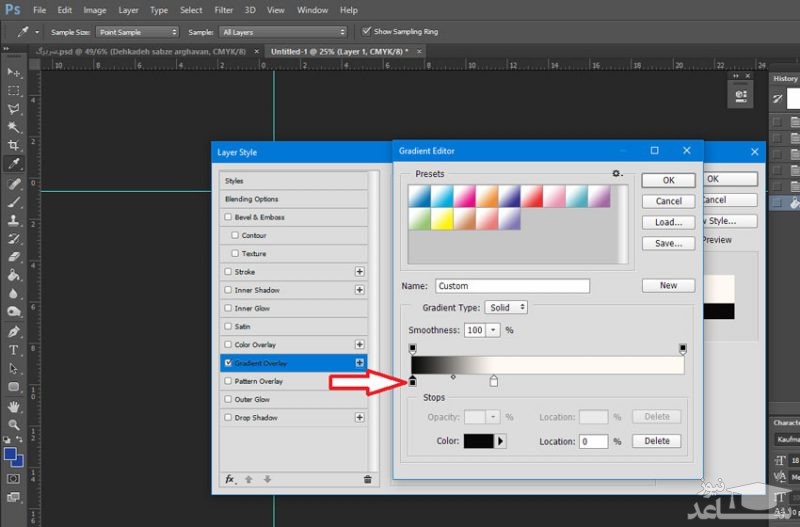Image resolution: width=800 pixels, height=527 pixels.
Task: Open the presets gear menu
Action: 618,174
